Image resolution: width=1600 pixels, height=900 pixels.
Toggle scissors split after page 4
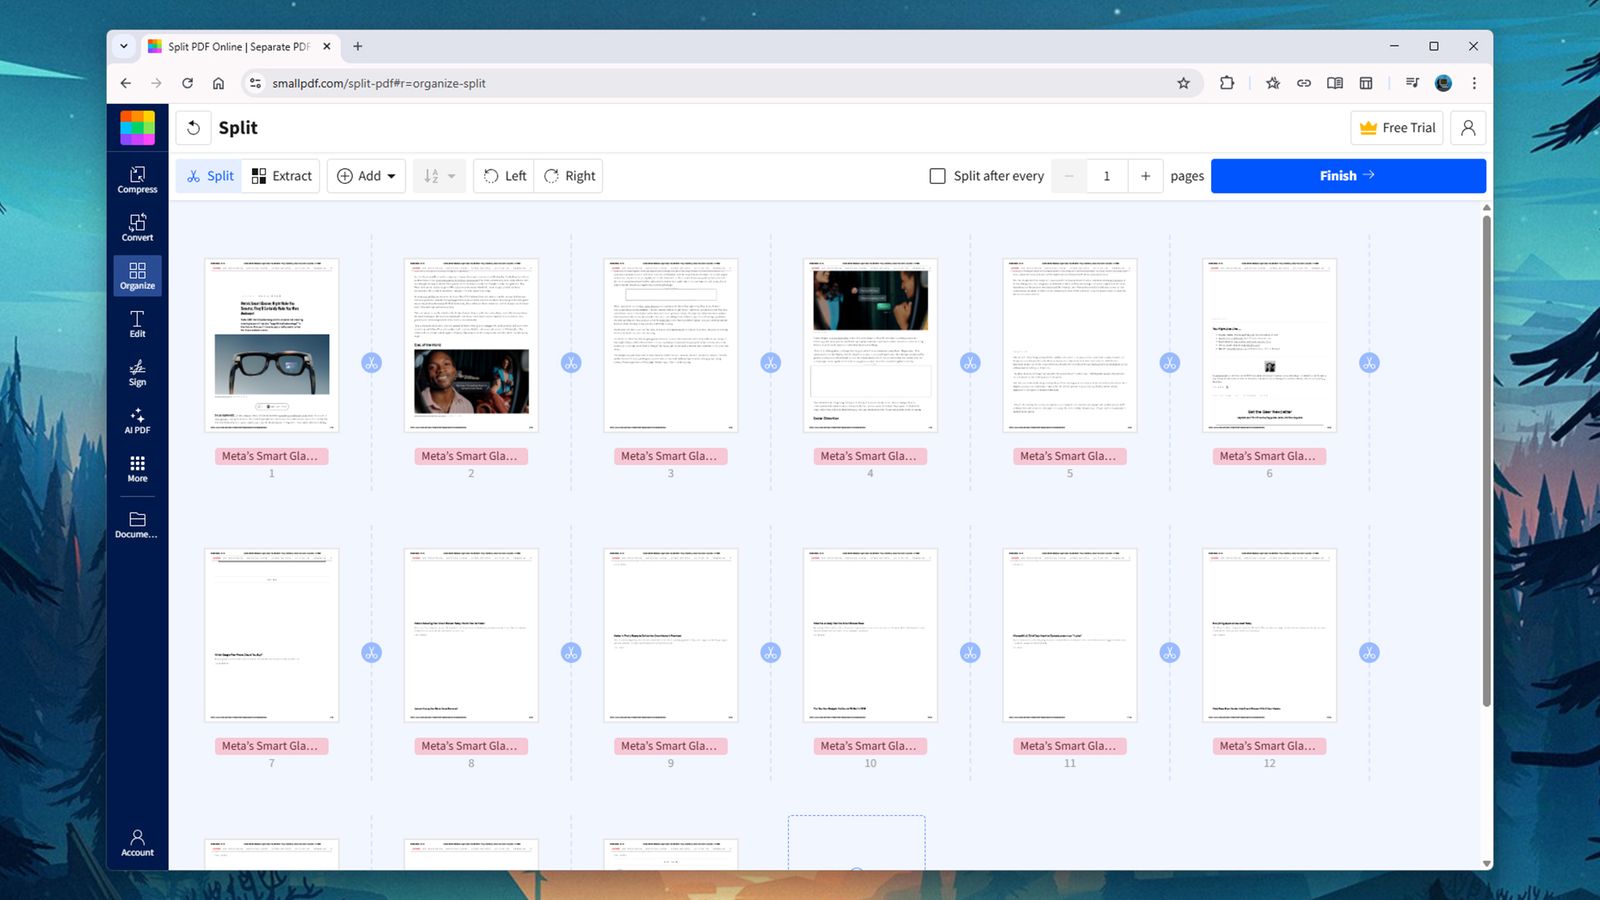click(970, 363)
